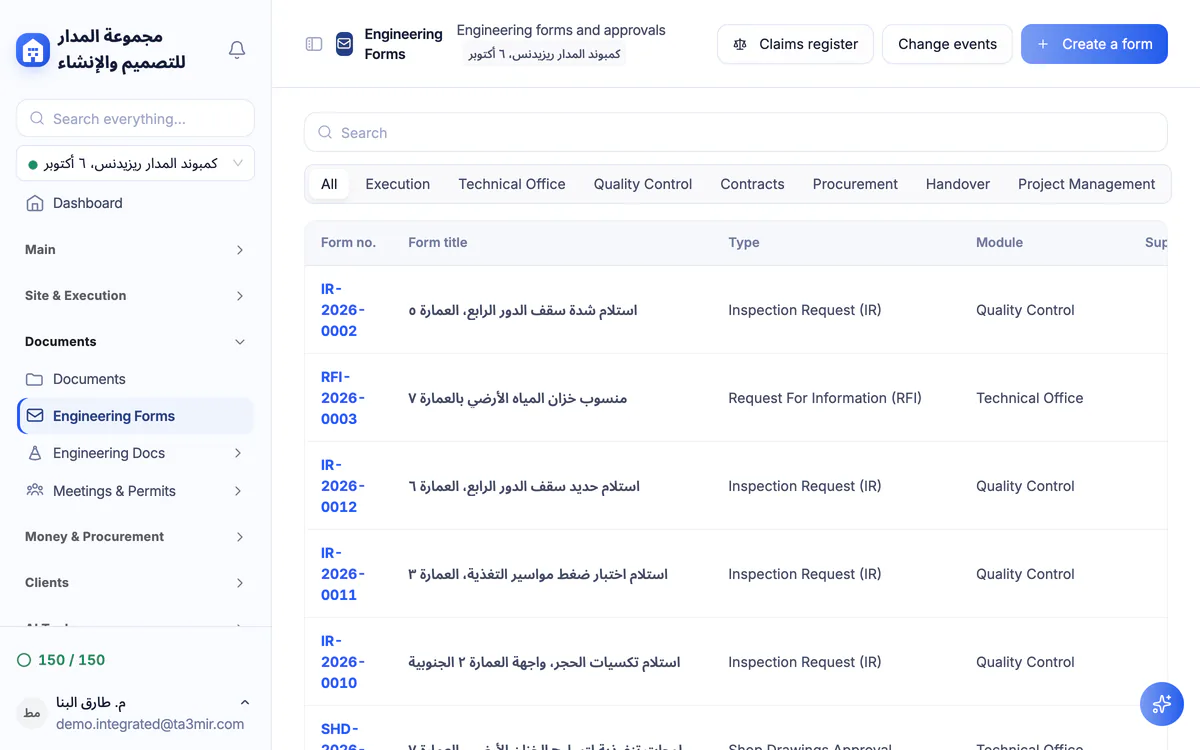
Task: Open form RFI-2026-0003
Action: (343, 398)
